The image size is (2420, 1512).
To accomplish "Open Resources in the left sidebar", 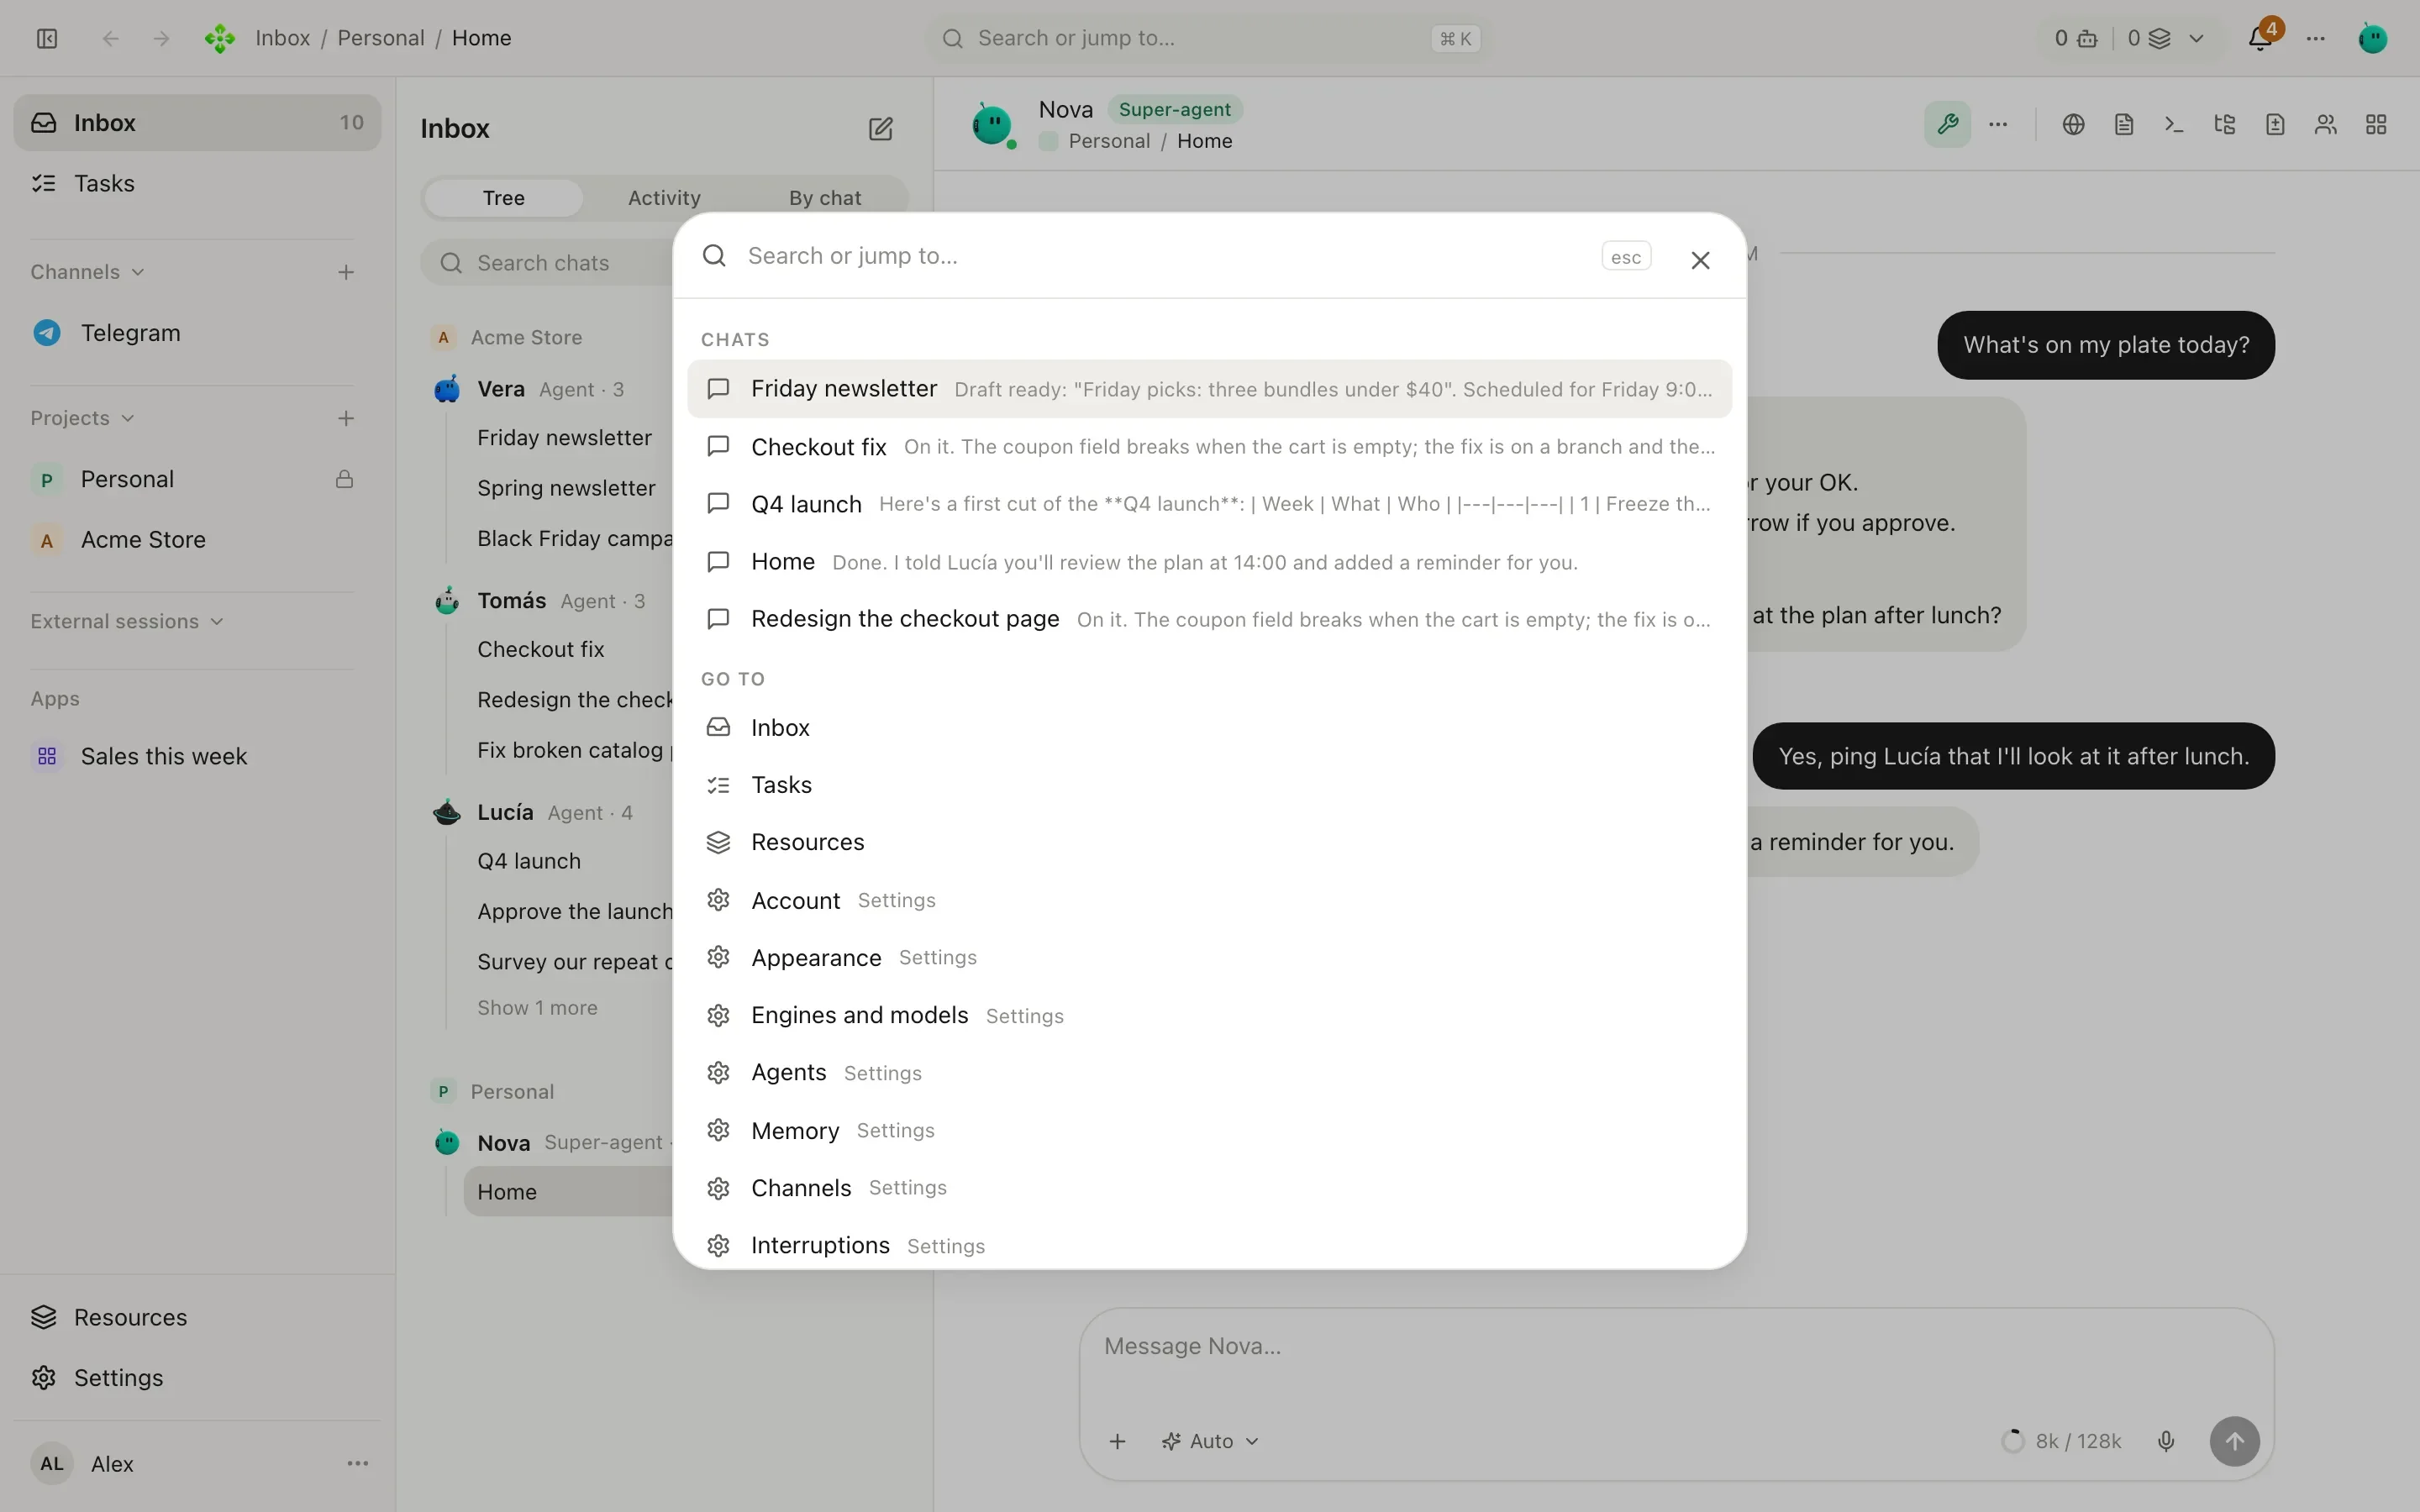I will [196, 1317].
